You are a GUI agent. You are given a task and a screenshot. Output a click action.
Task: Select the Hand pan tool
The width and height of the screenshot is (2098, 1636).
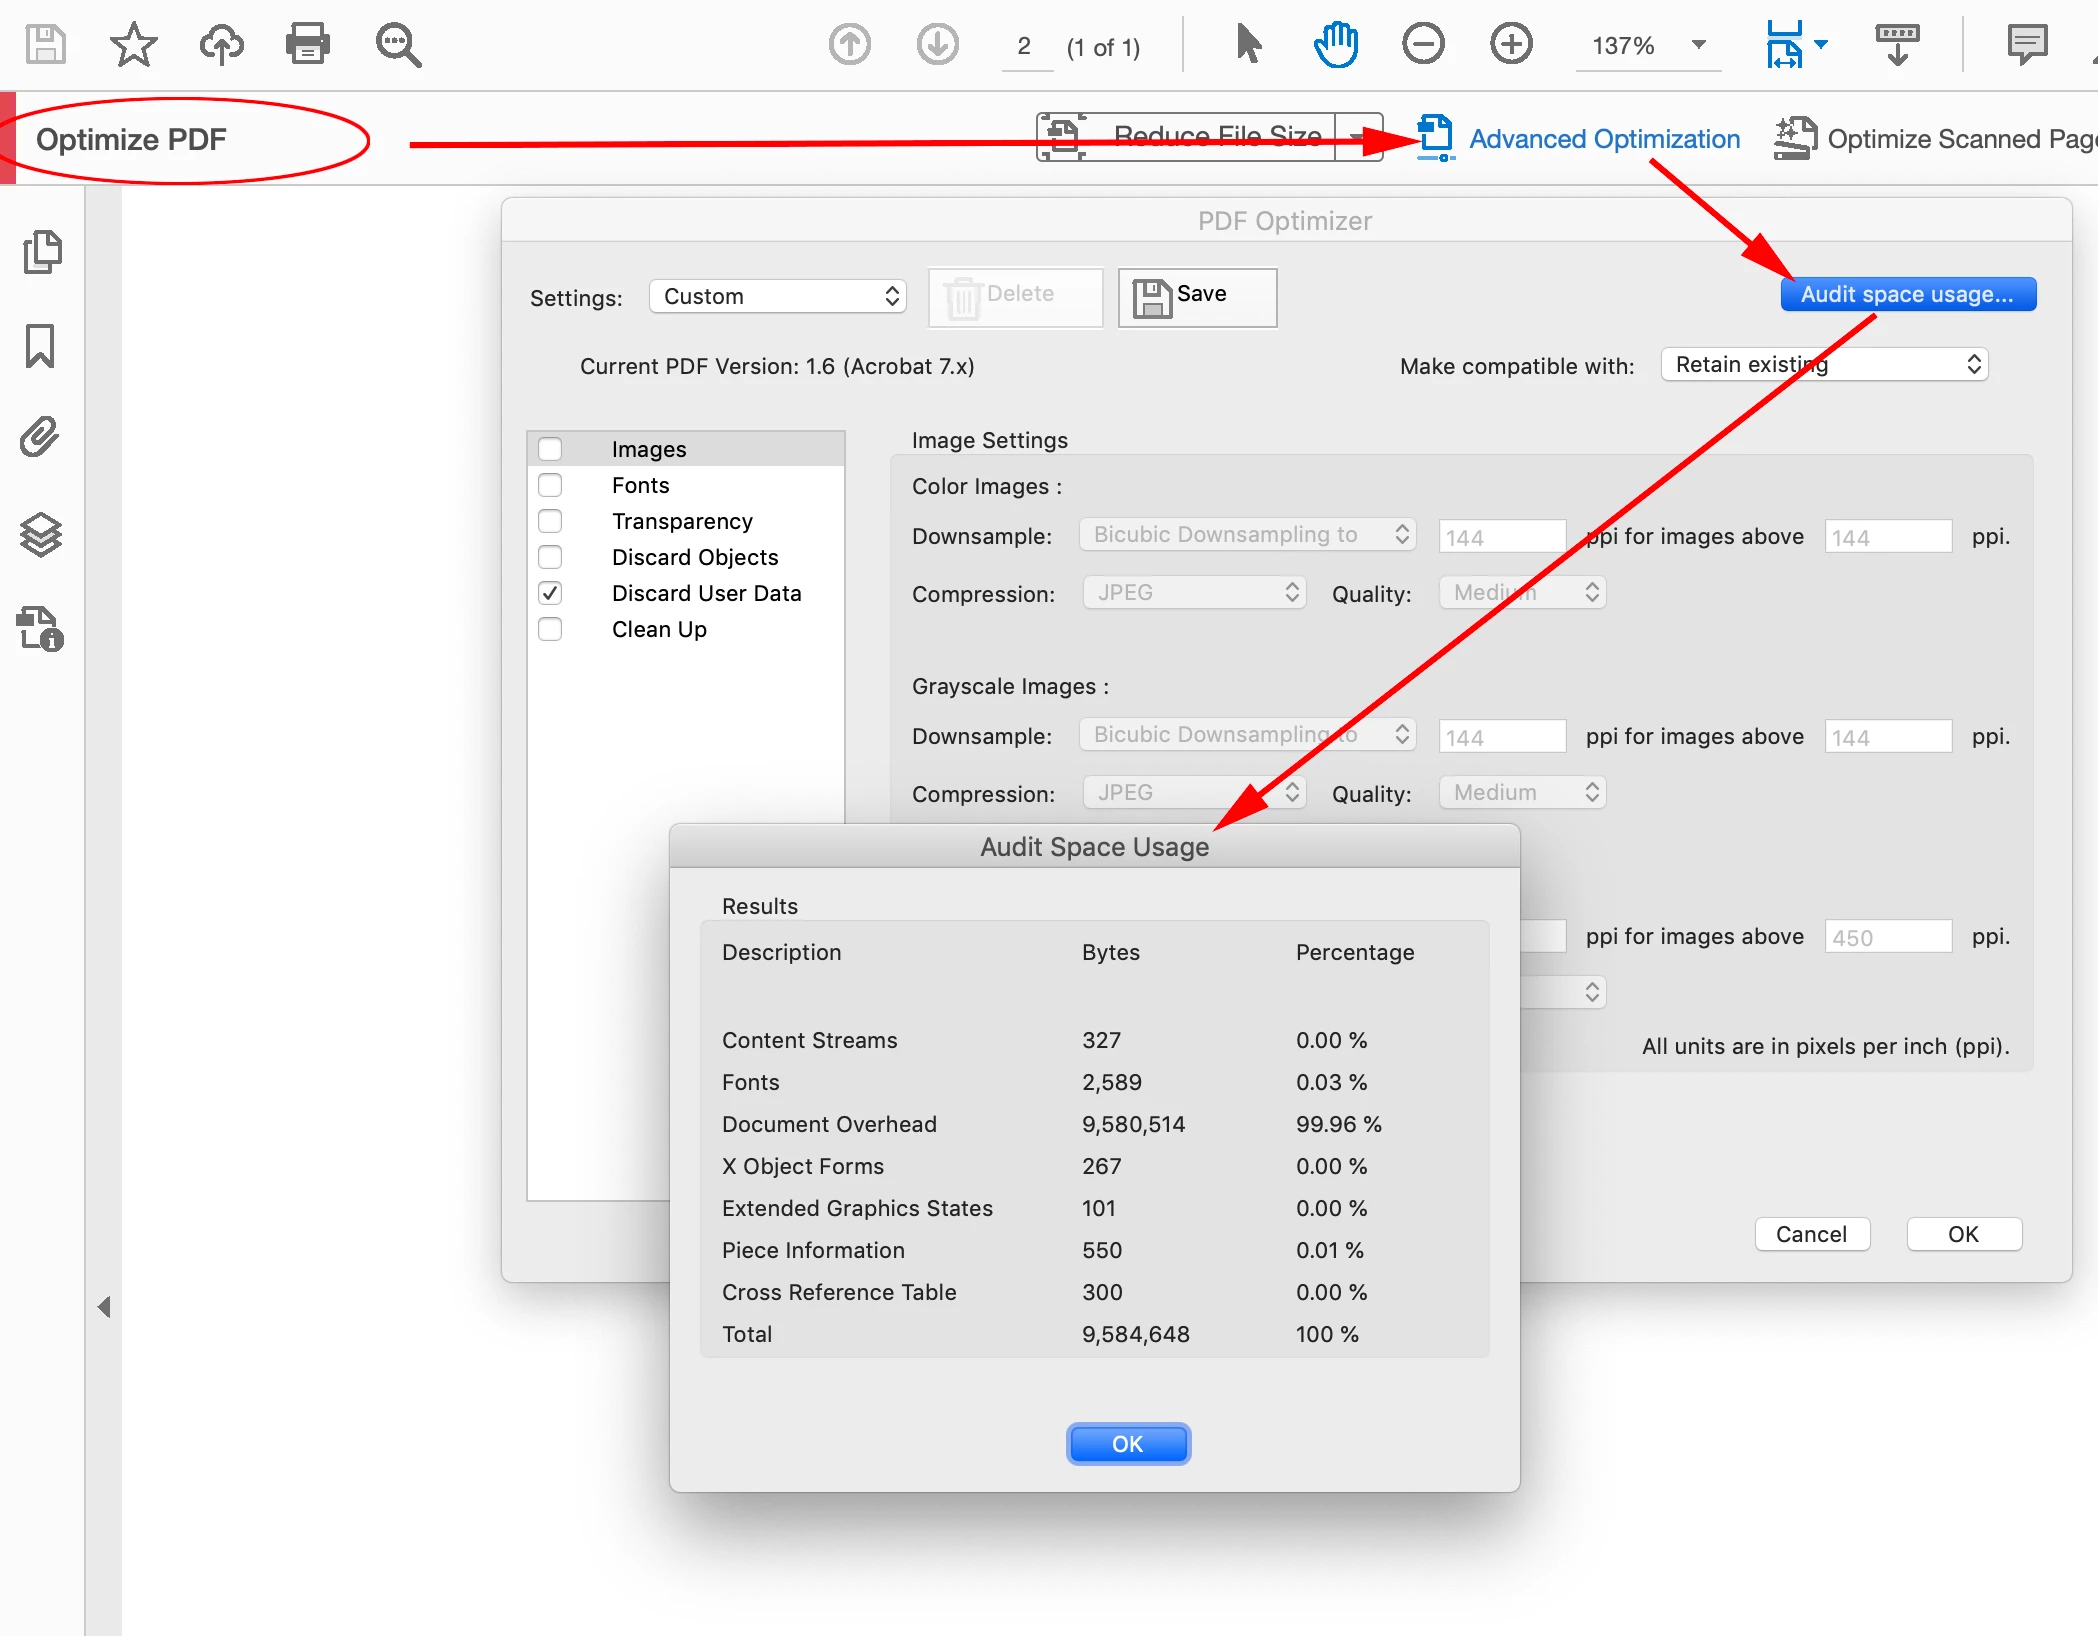click(x=1335, y=44)
